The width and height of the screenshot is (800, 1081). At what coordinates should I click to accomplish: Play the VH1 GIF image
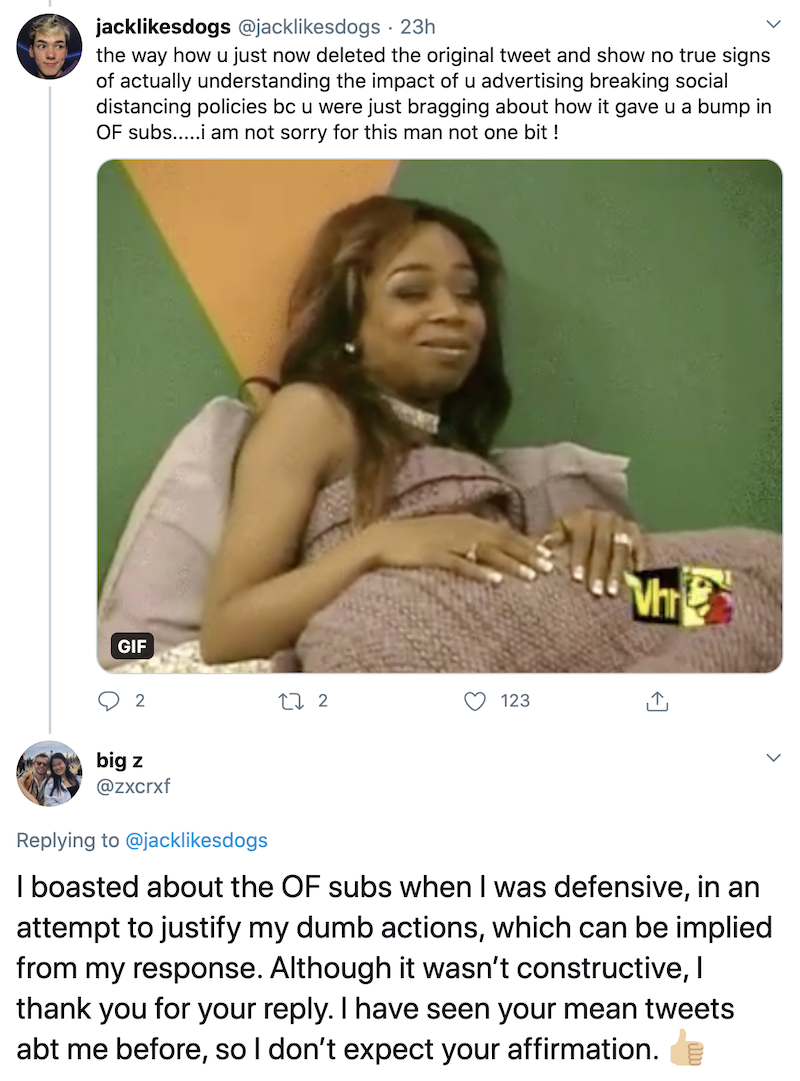pos(440,415)
